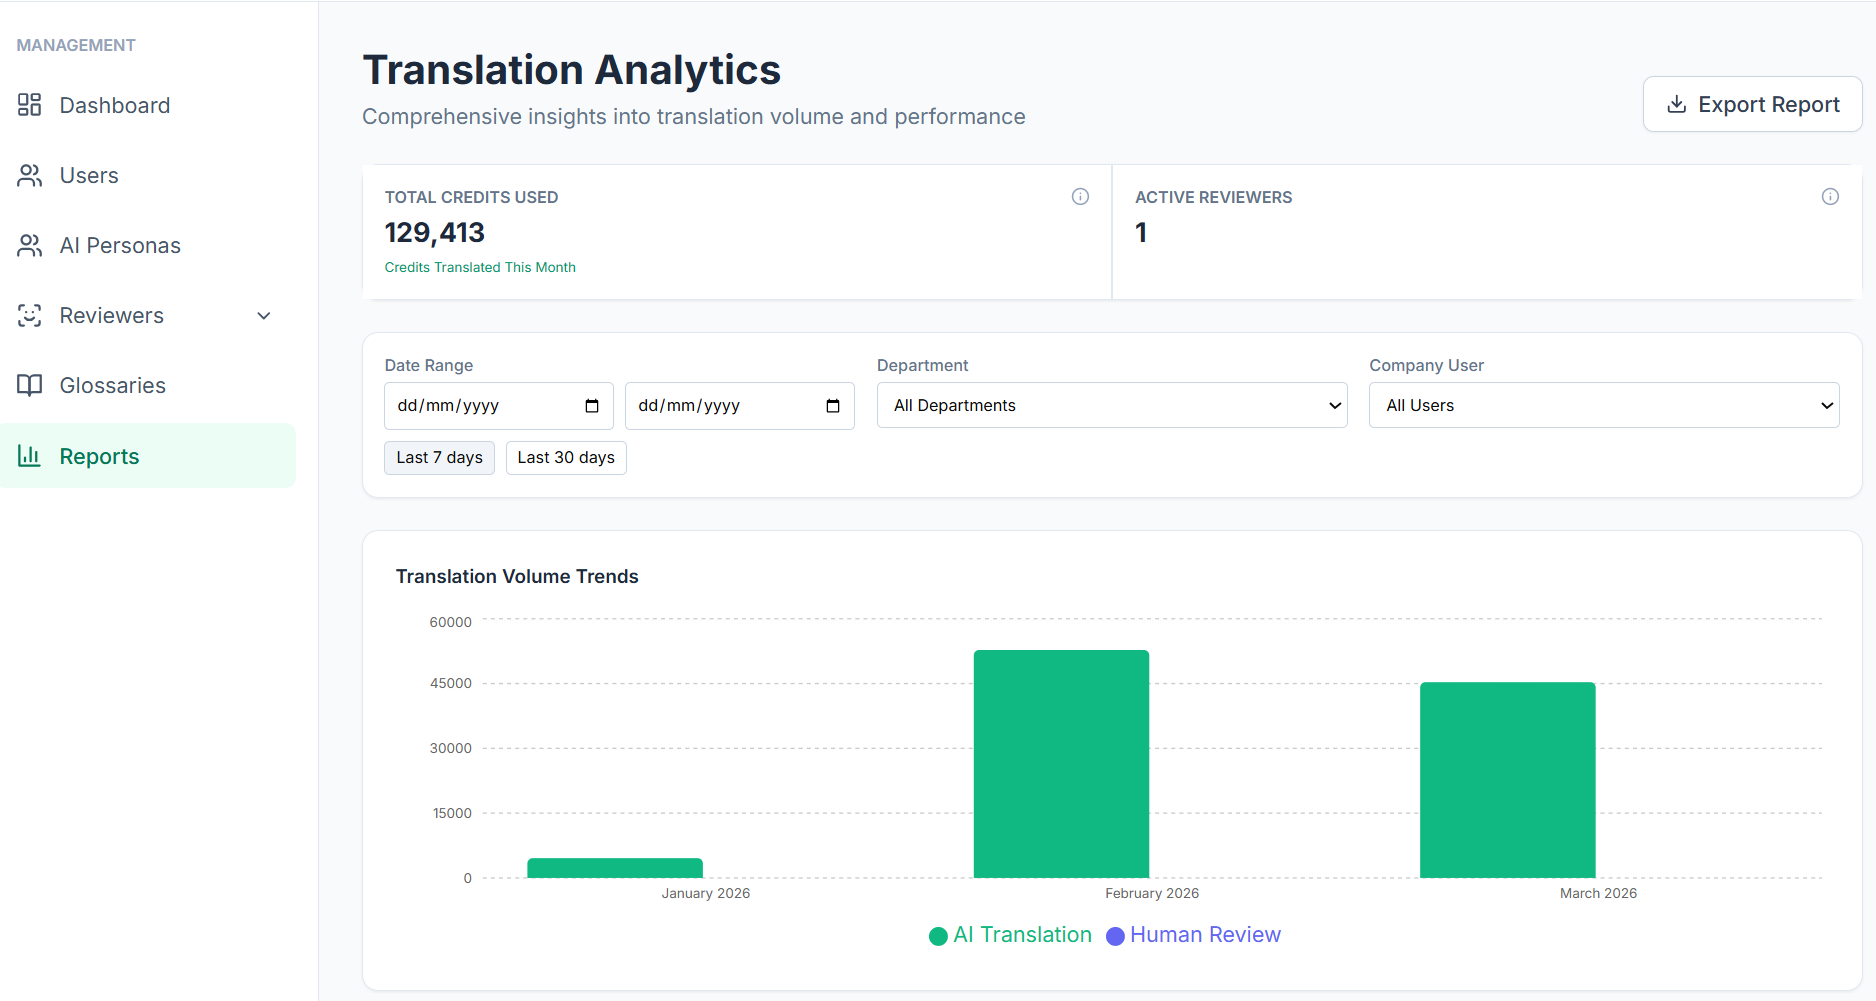Open the All Departments dropdown
This screenshot has height=1001, width=1876.
[x=1111, y=405]
